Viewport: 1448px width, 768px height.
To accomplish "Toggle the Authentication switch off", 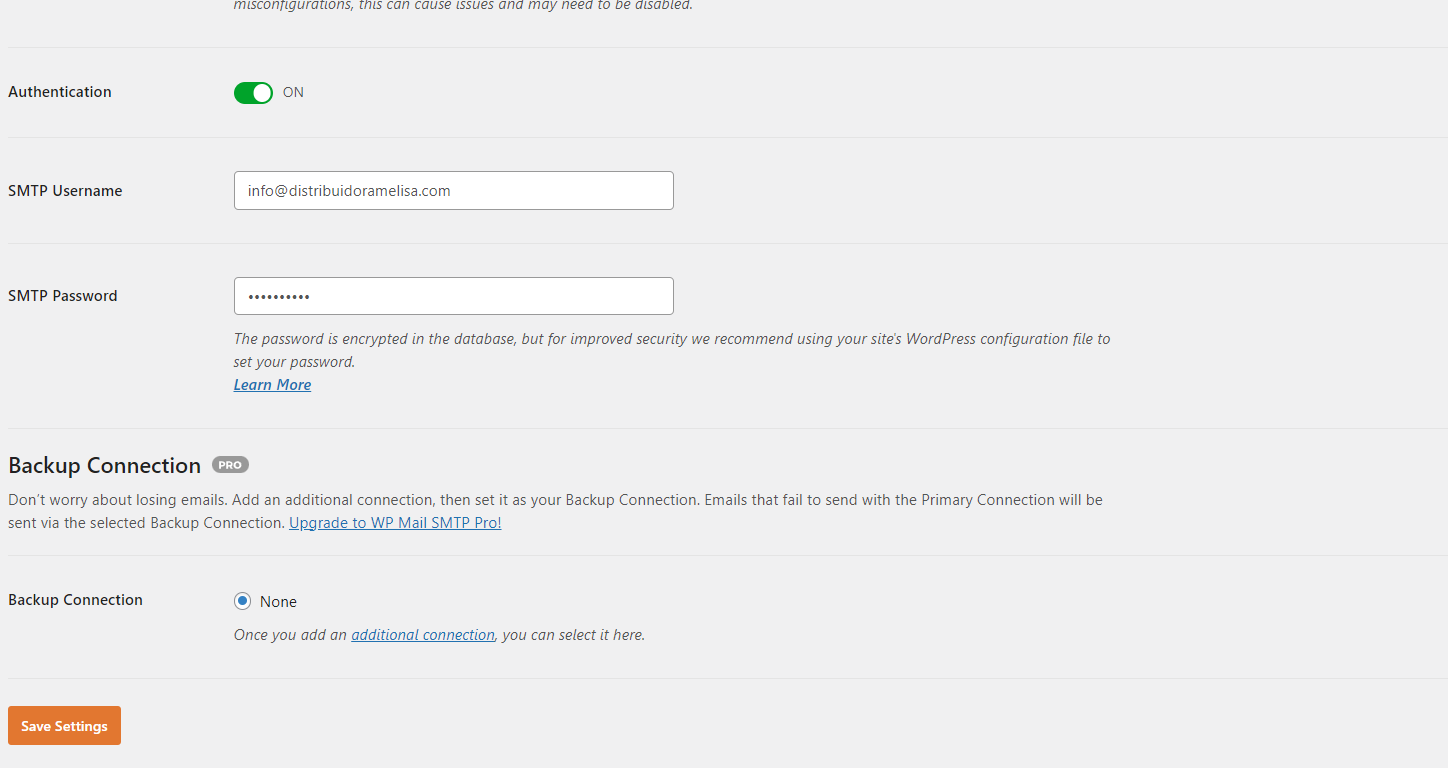I will point(253,93).
